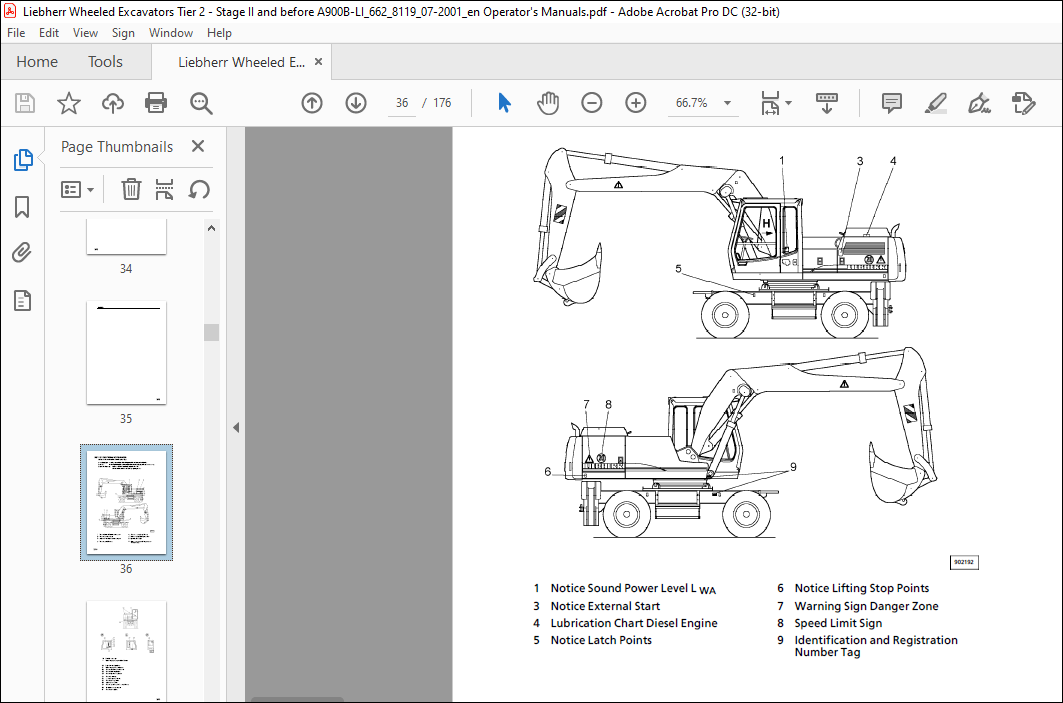Image resolution: width=1063 pixels, height=703 pixels.
Task: Click the fit page scrolling icon
Action: pos(771,103)
